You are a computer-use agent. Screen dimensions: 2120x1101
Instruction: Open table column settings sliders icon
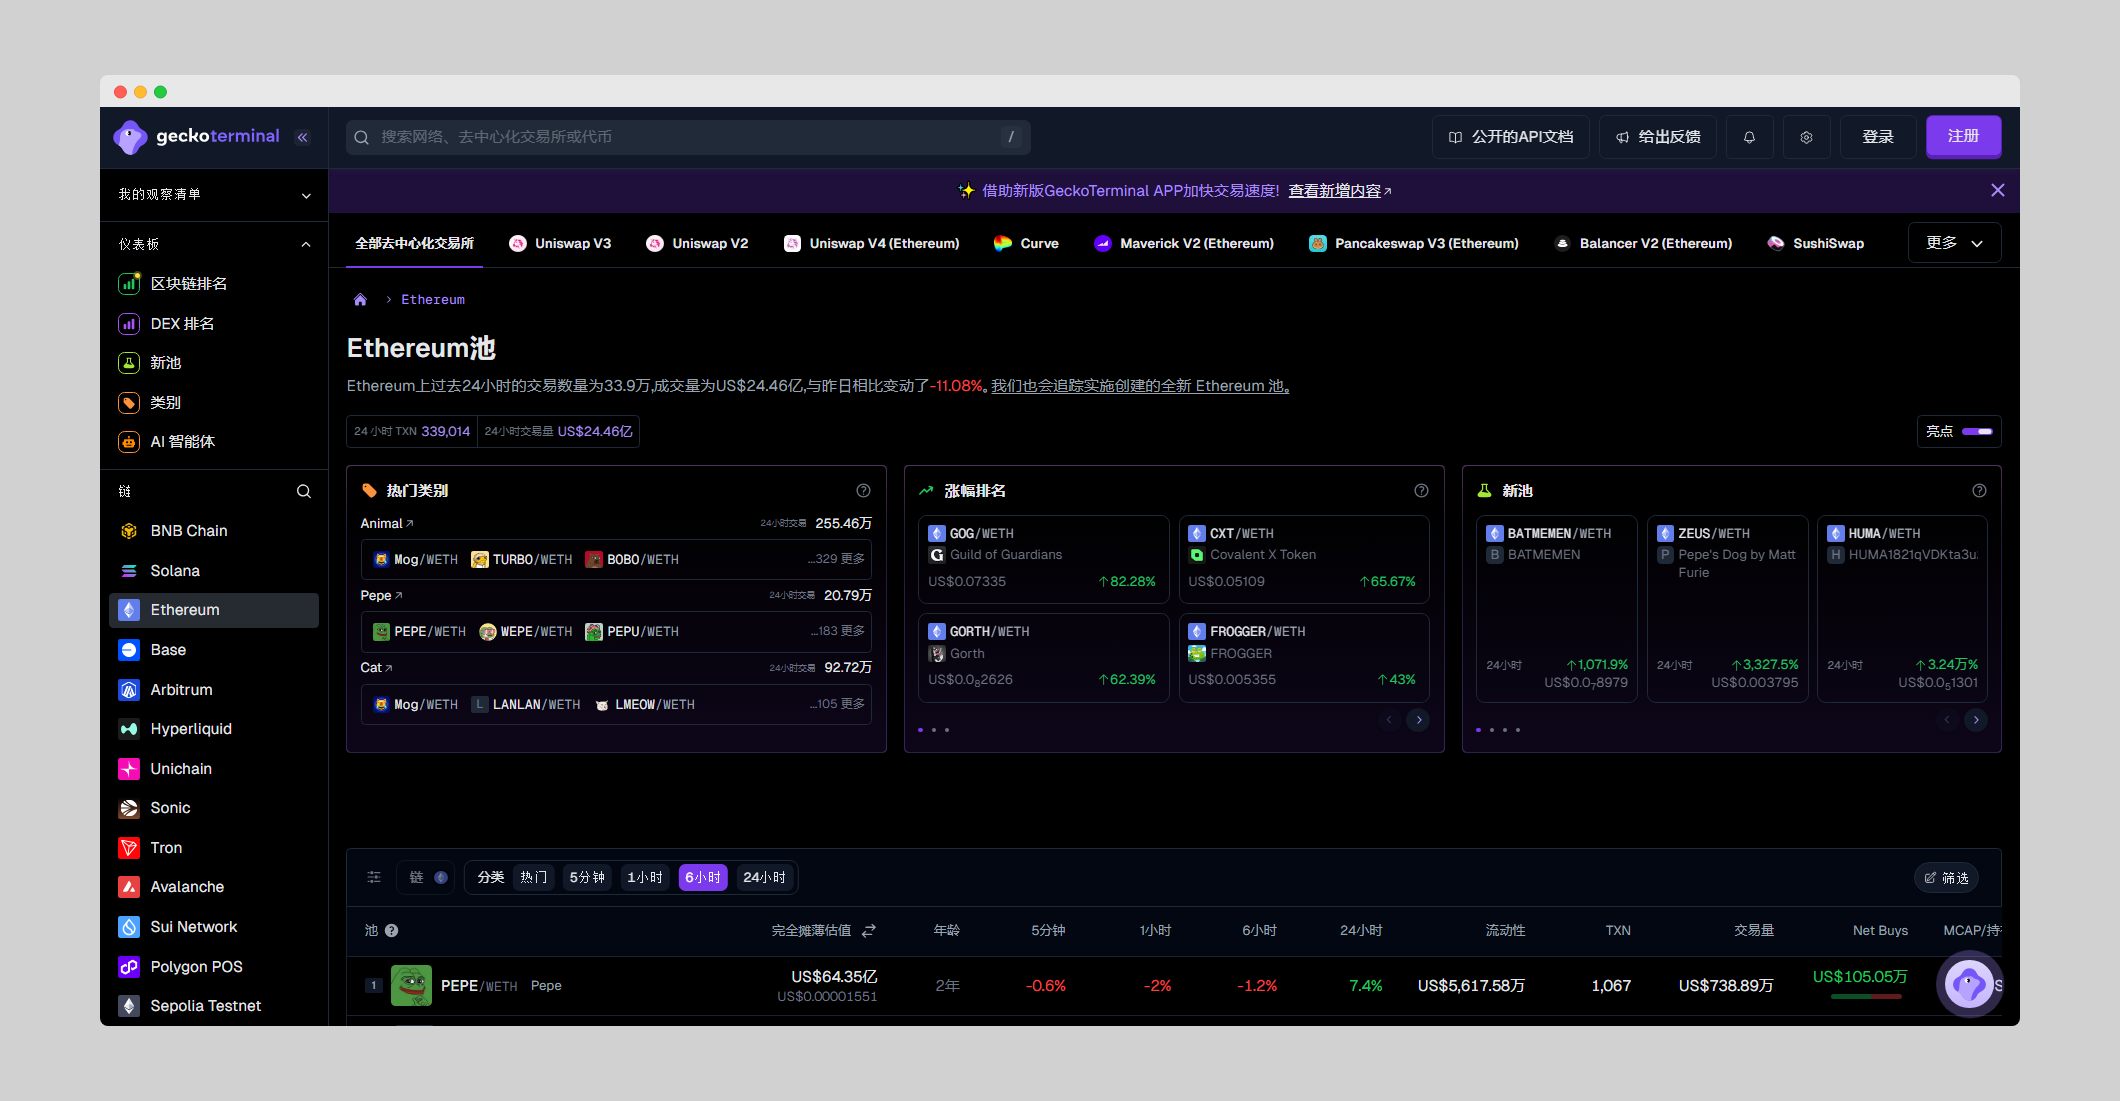[x=374, y=877]
